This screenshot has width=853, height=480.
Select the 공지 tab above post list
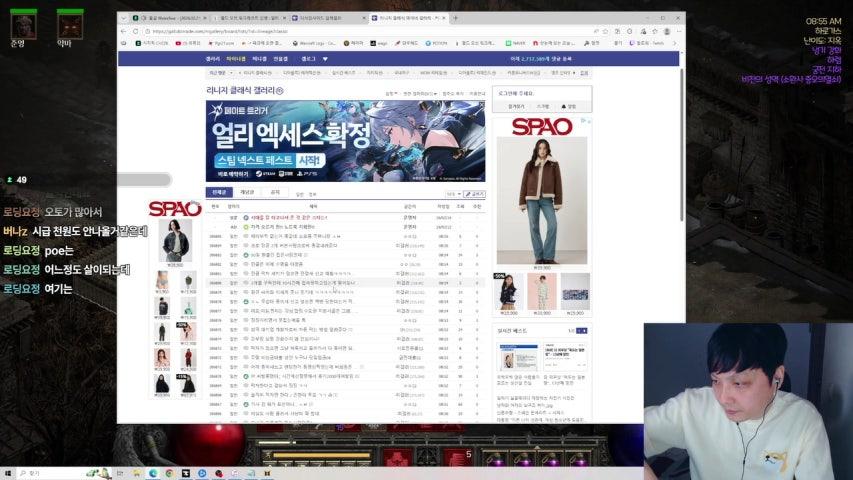[x=275, y=192]
